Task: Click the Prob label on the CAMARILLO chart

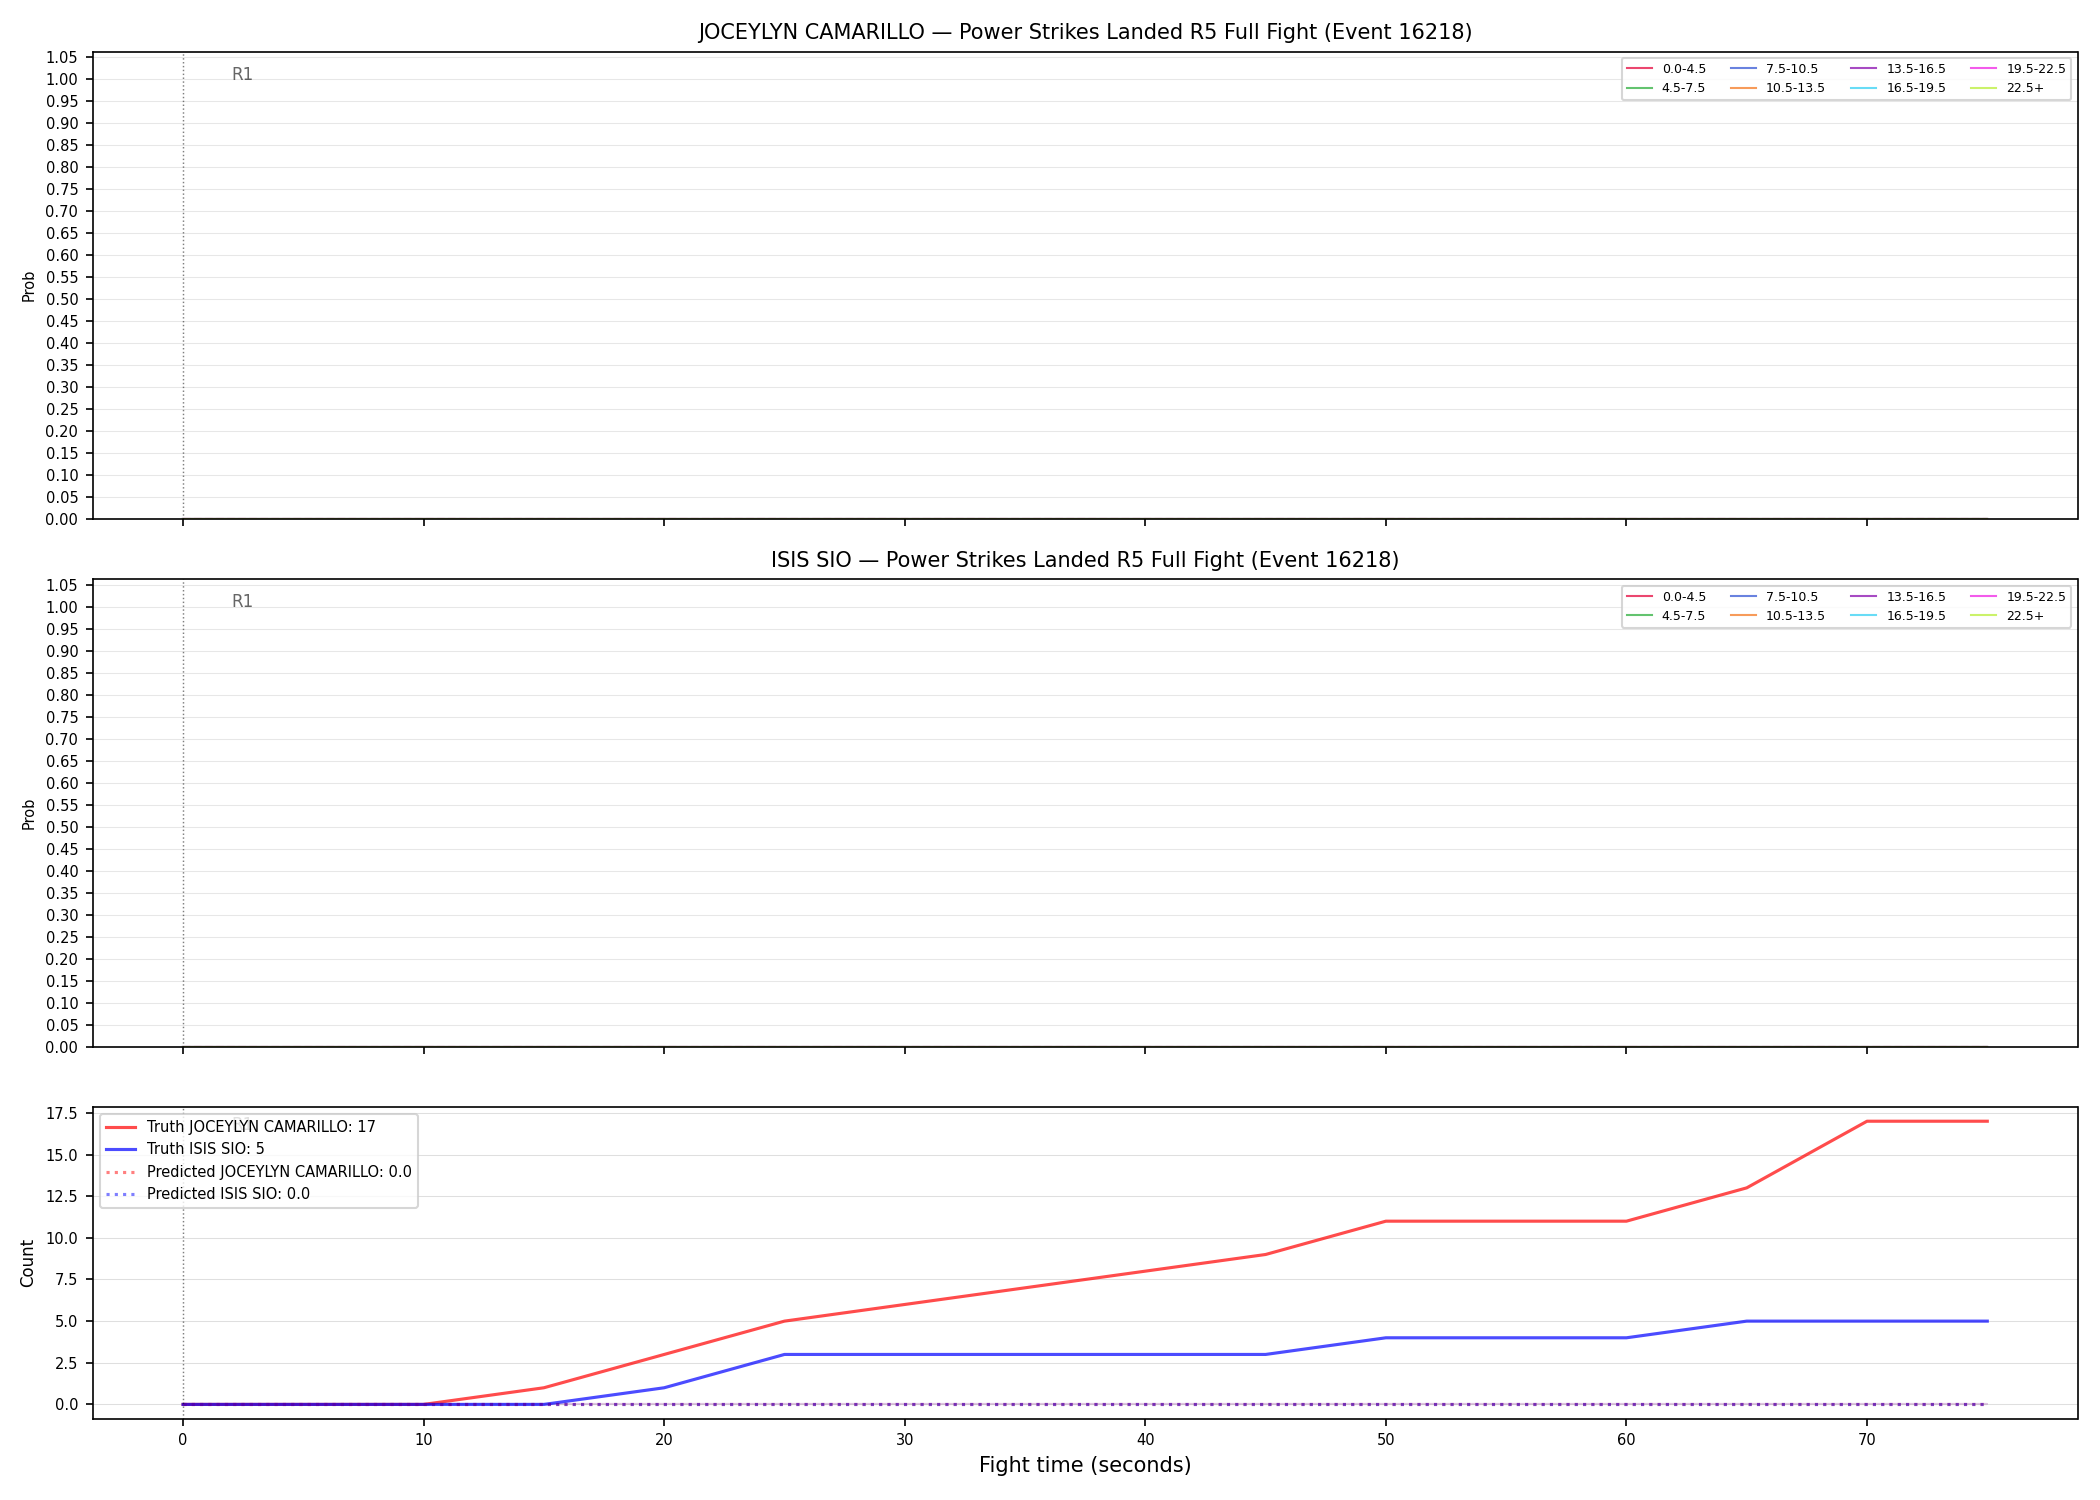Action: (x=29, y=286)
